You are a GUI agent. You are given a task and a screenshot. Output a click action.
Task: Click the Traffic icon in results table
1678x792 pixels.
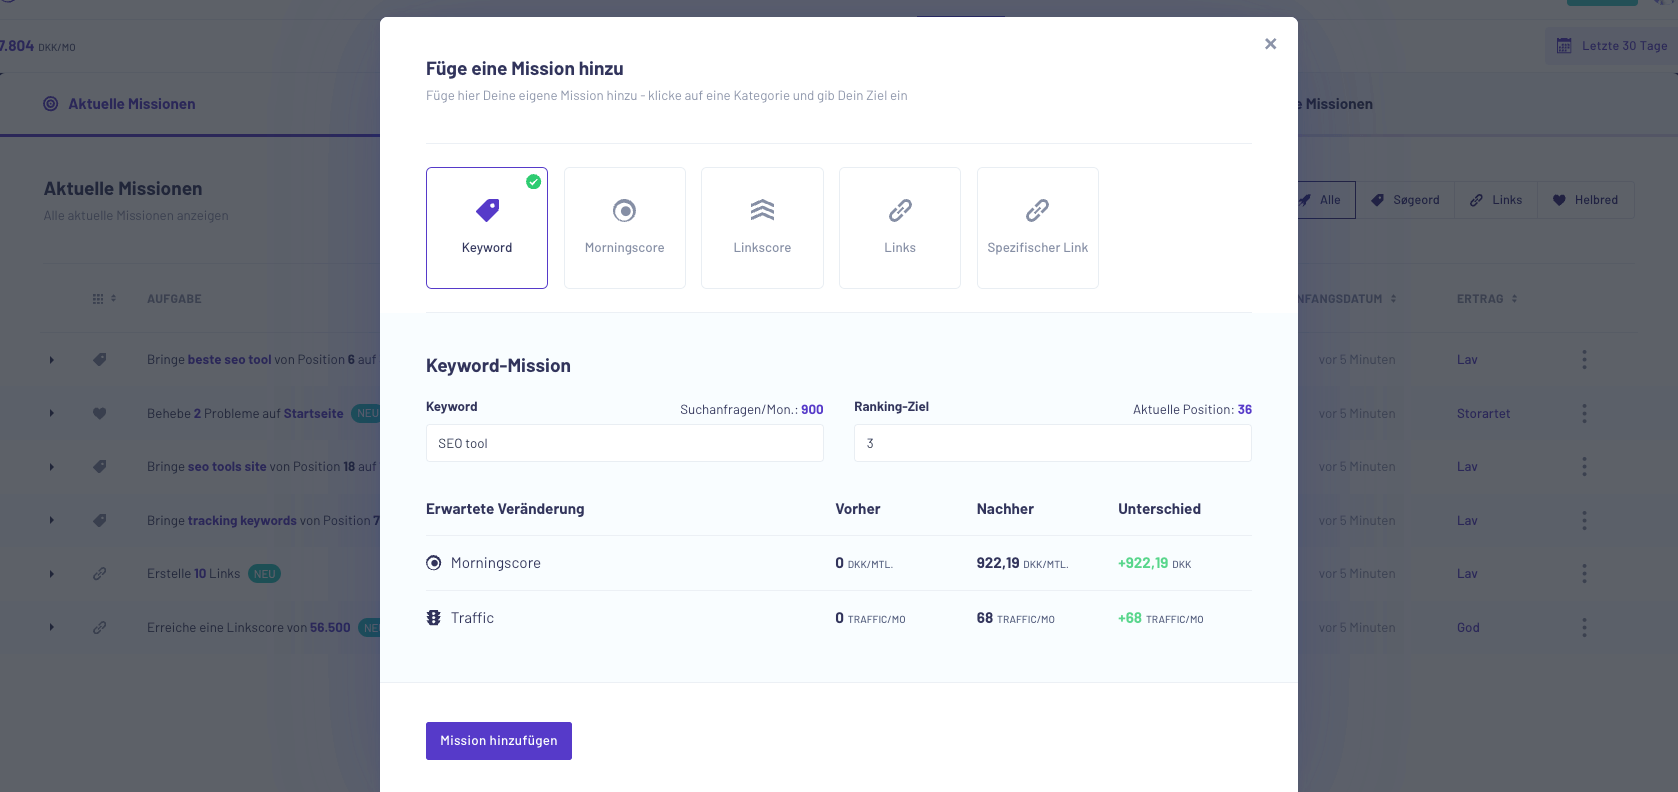click(x=434, y=618)
